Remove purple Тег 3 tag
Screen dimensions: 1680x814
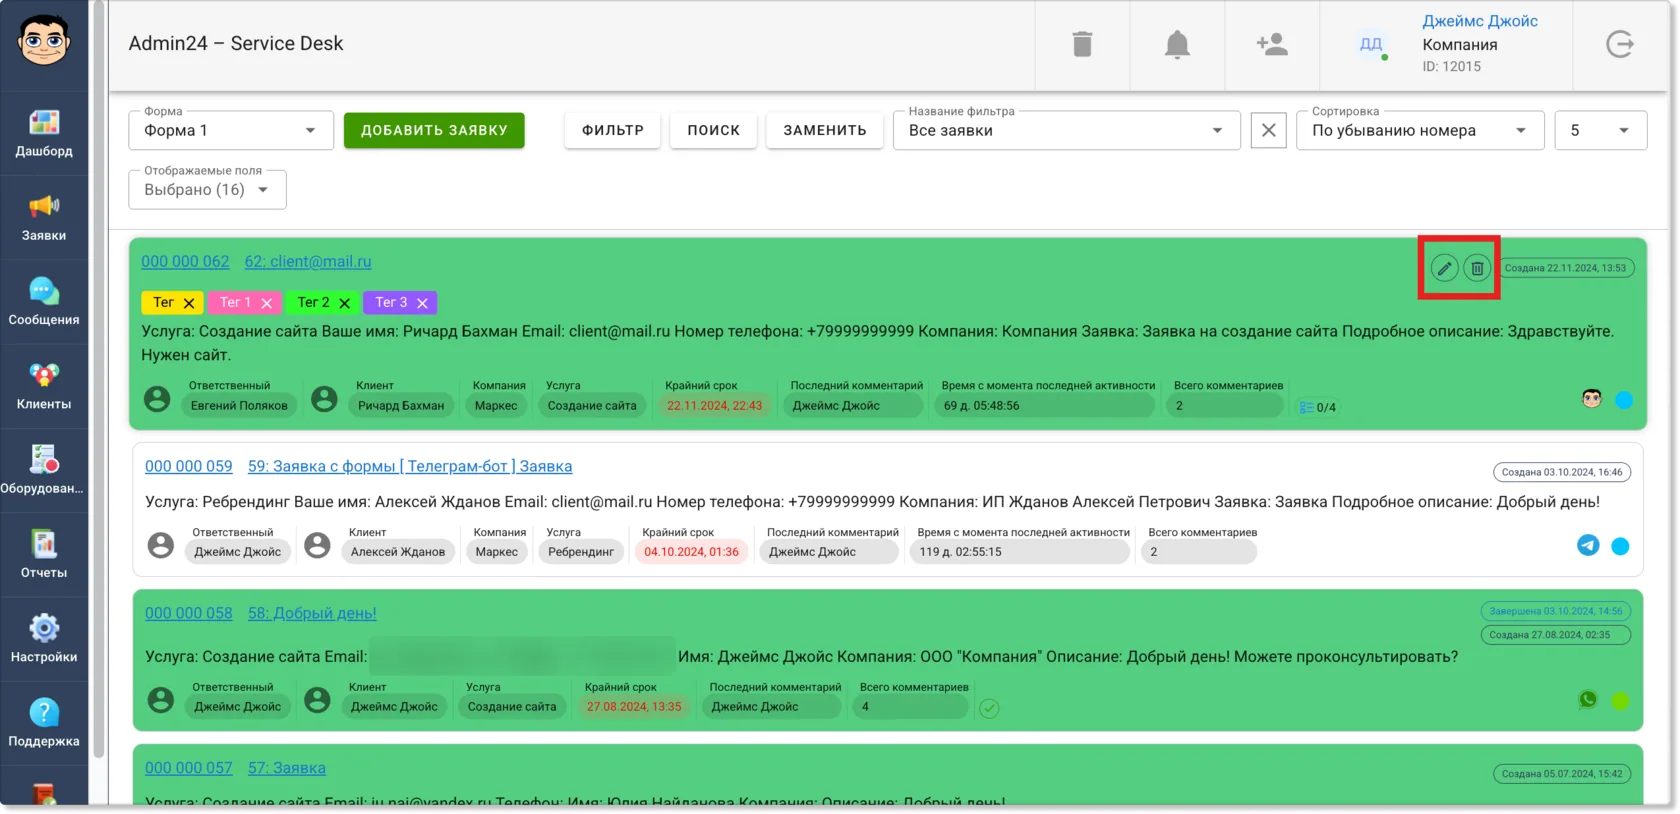[x=422, y=303]
